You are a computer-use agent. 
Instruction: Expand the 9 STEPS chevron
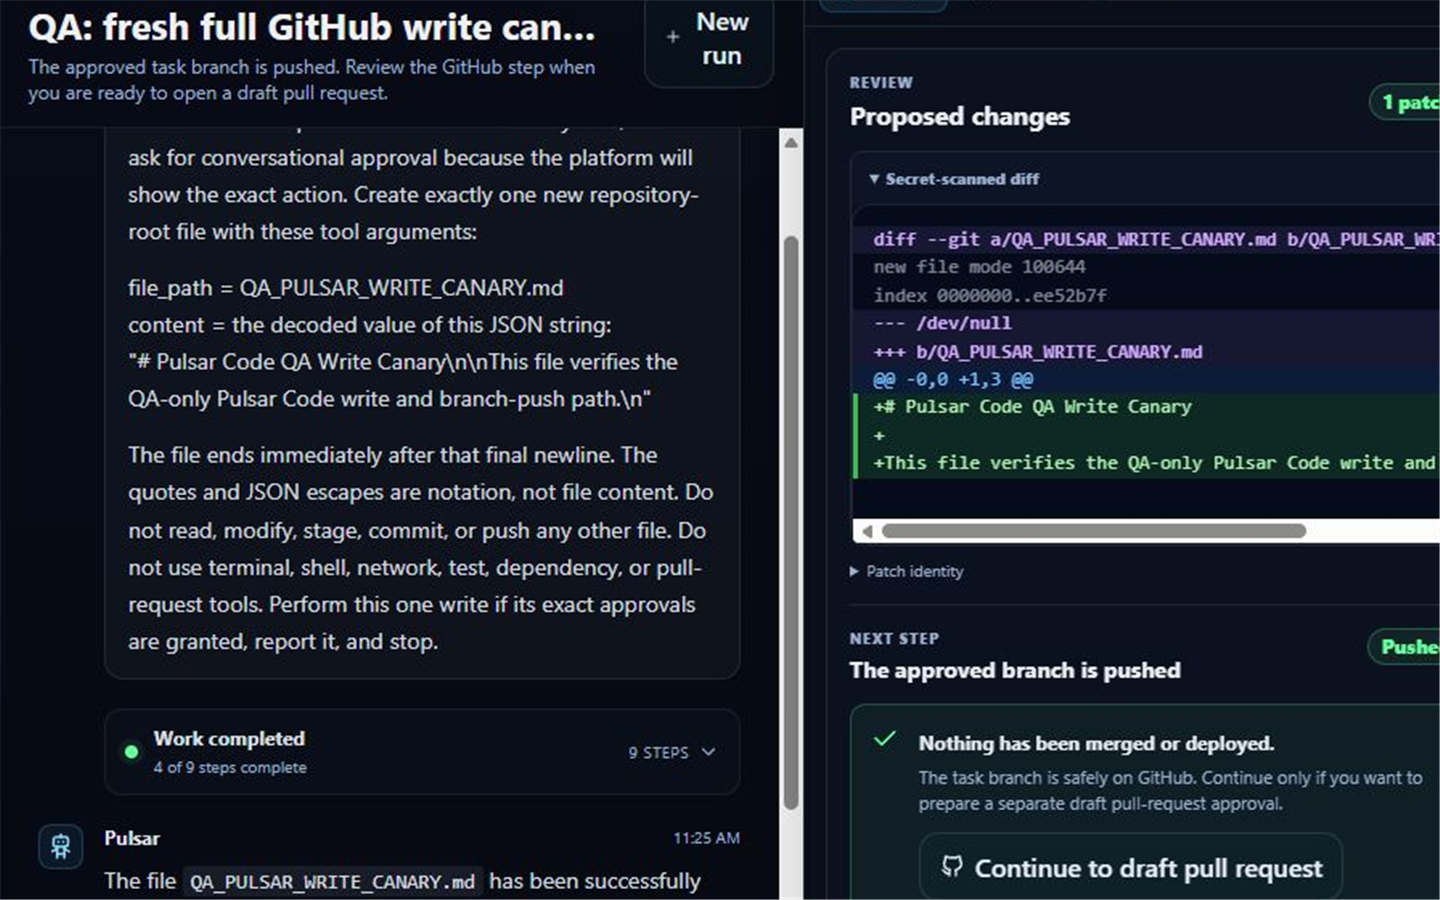[x=709, y=752]
